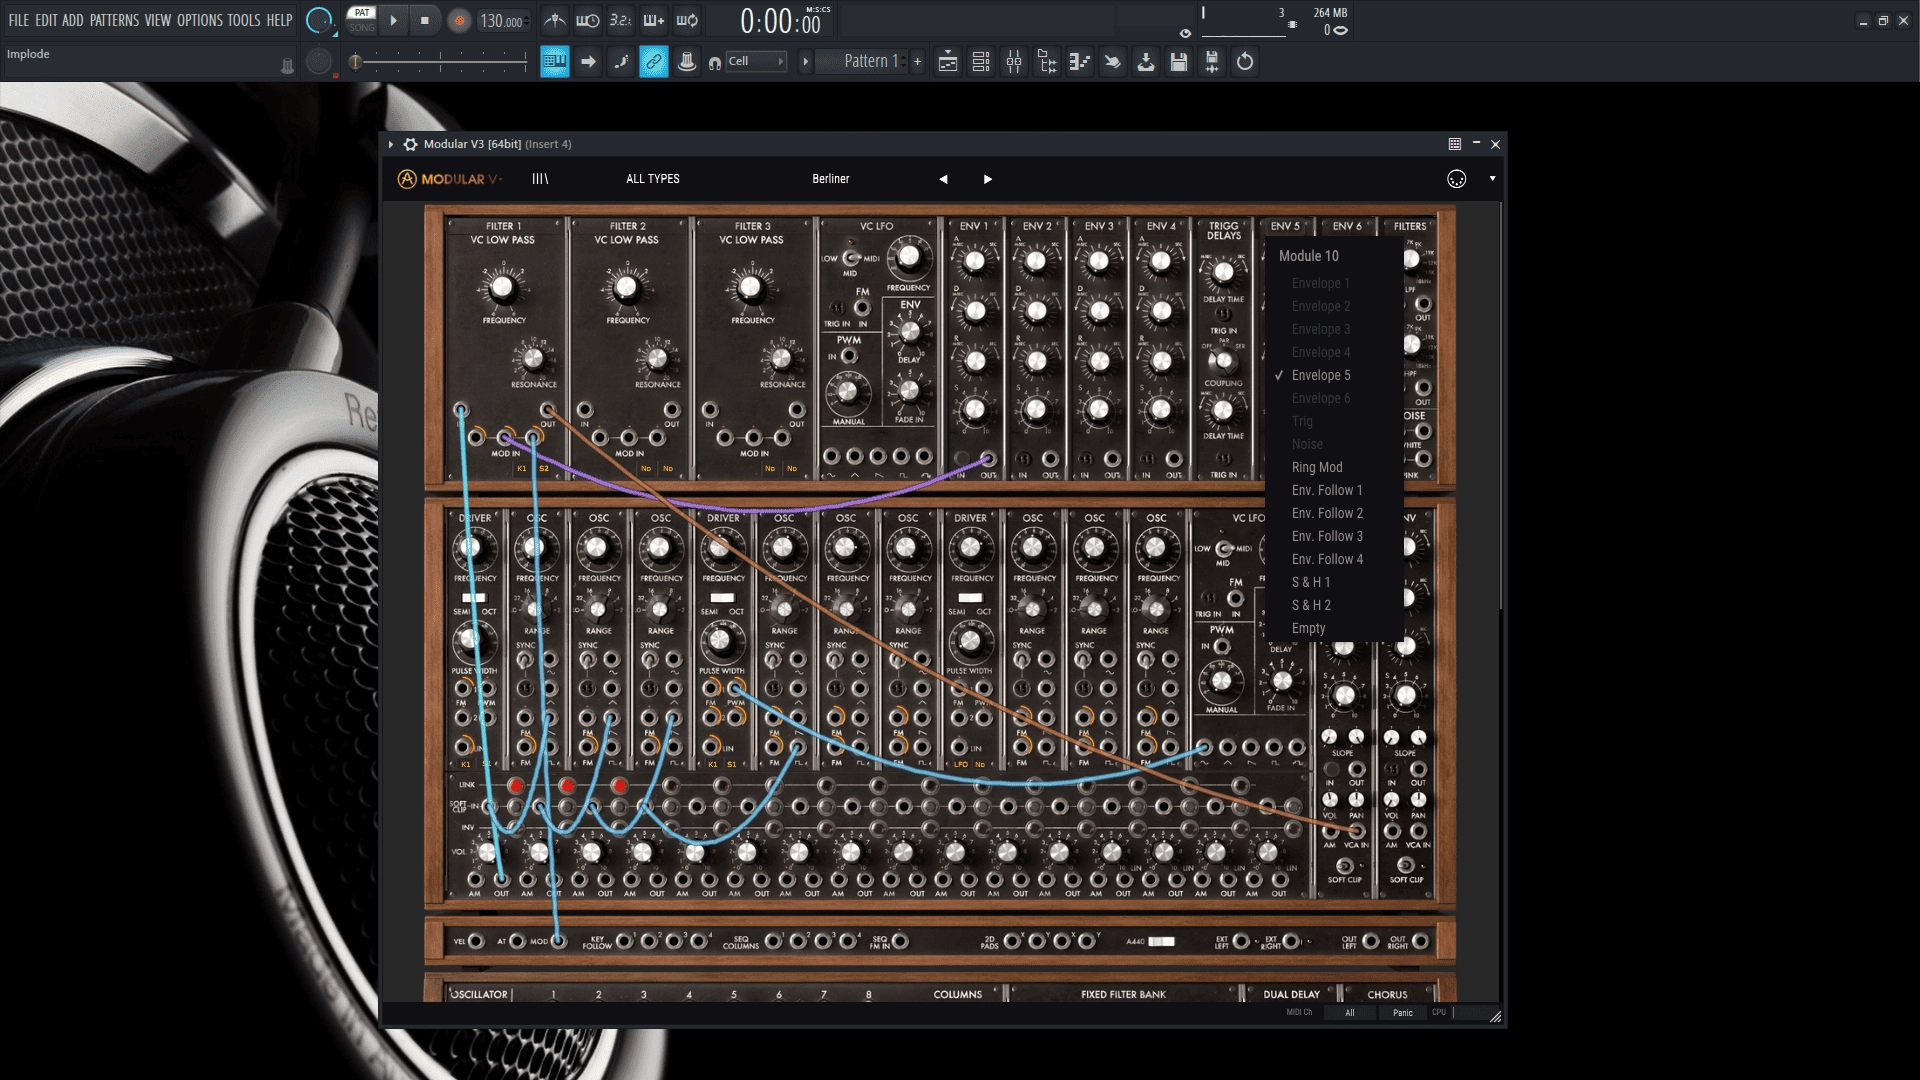
Task: Open the preset browser library icon
Action: click(540, 179)
